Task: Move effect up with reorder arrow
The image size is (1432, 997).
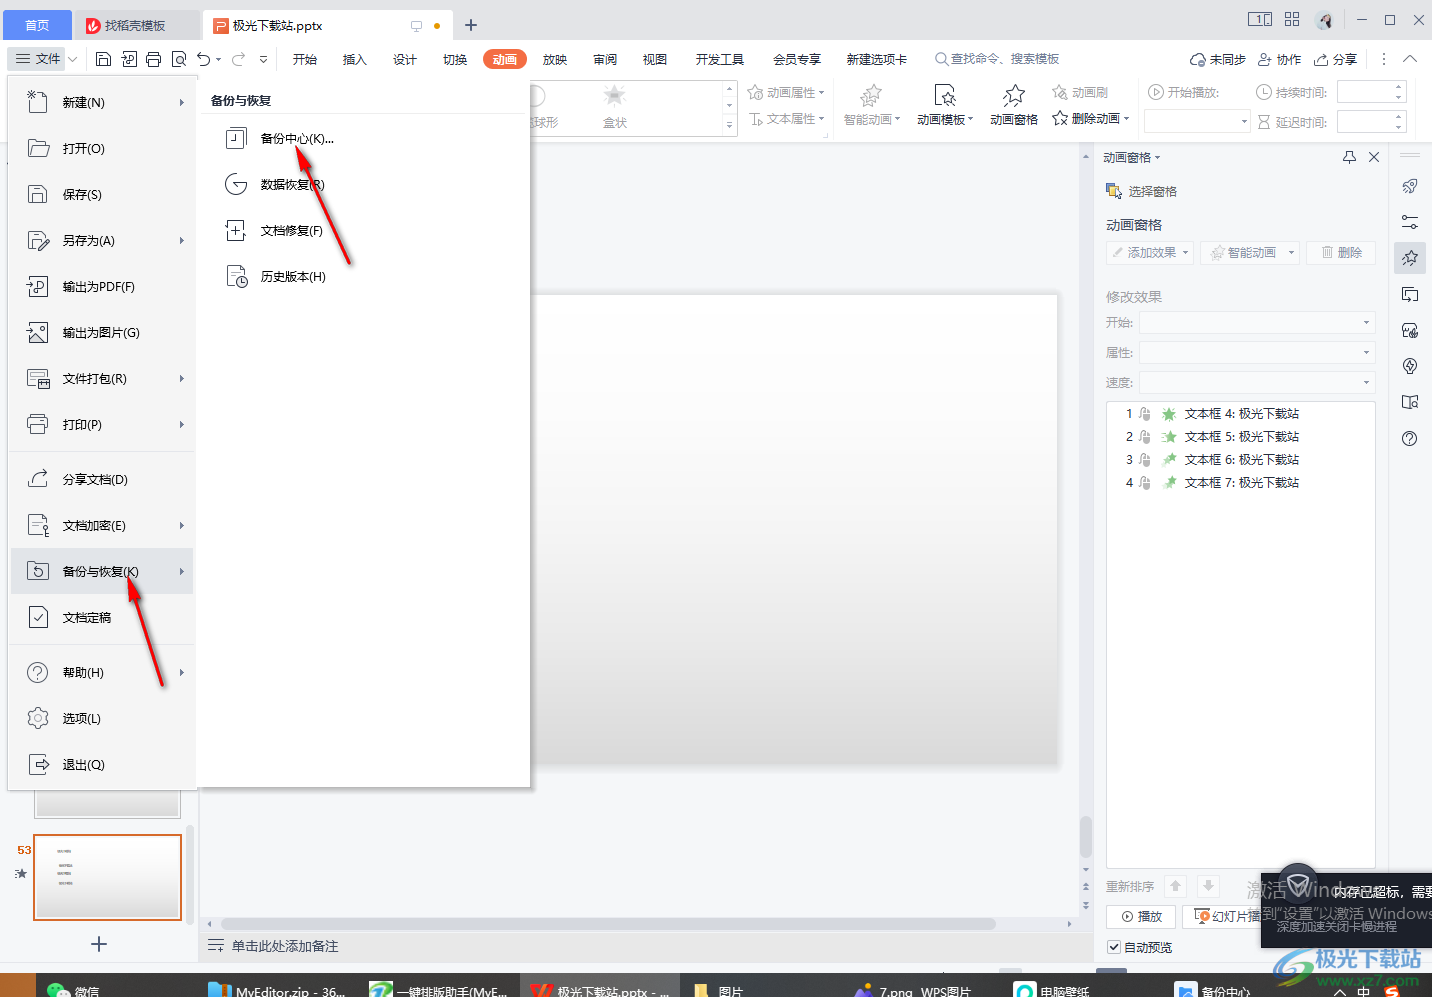Action: (x=1176, y=886)
